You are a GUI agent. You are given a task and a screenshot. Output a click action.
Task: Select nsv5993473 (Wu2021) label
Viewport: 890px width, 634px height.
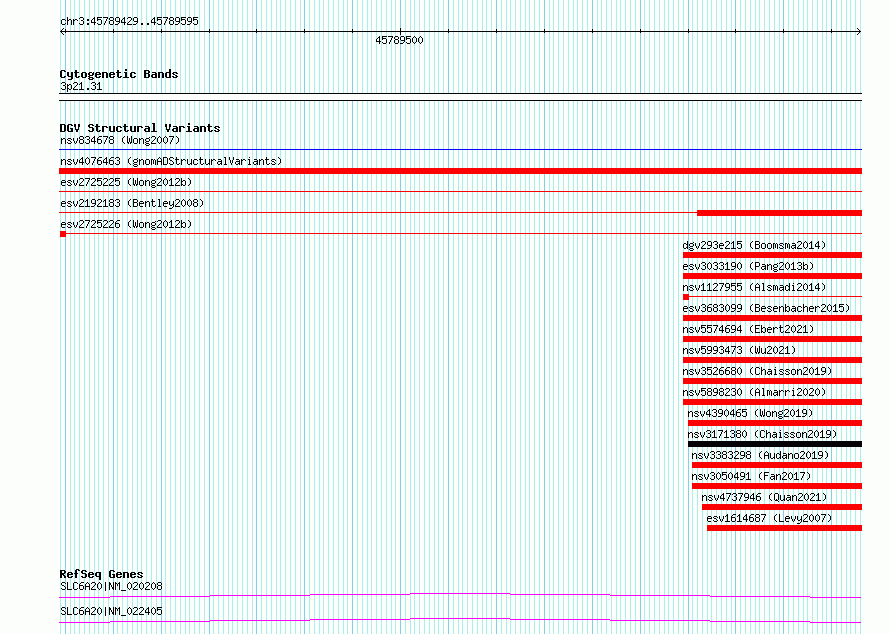point(739,350)
